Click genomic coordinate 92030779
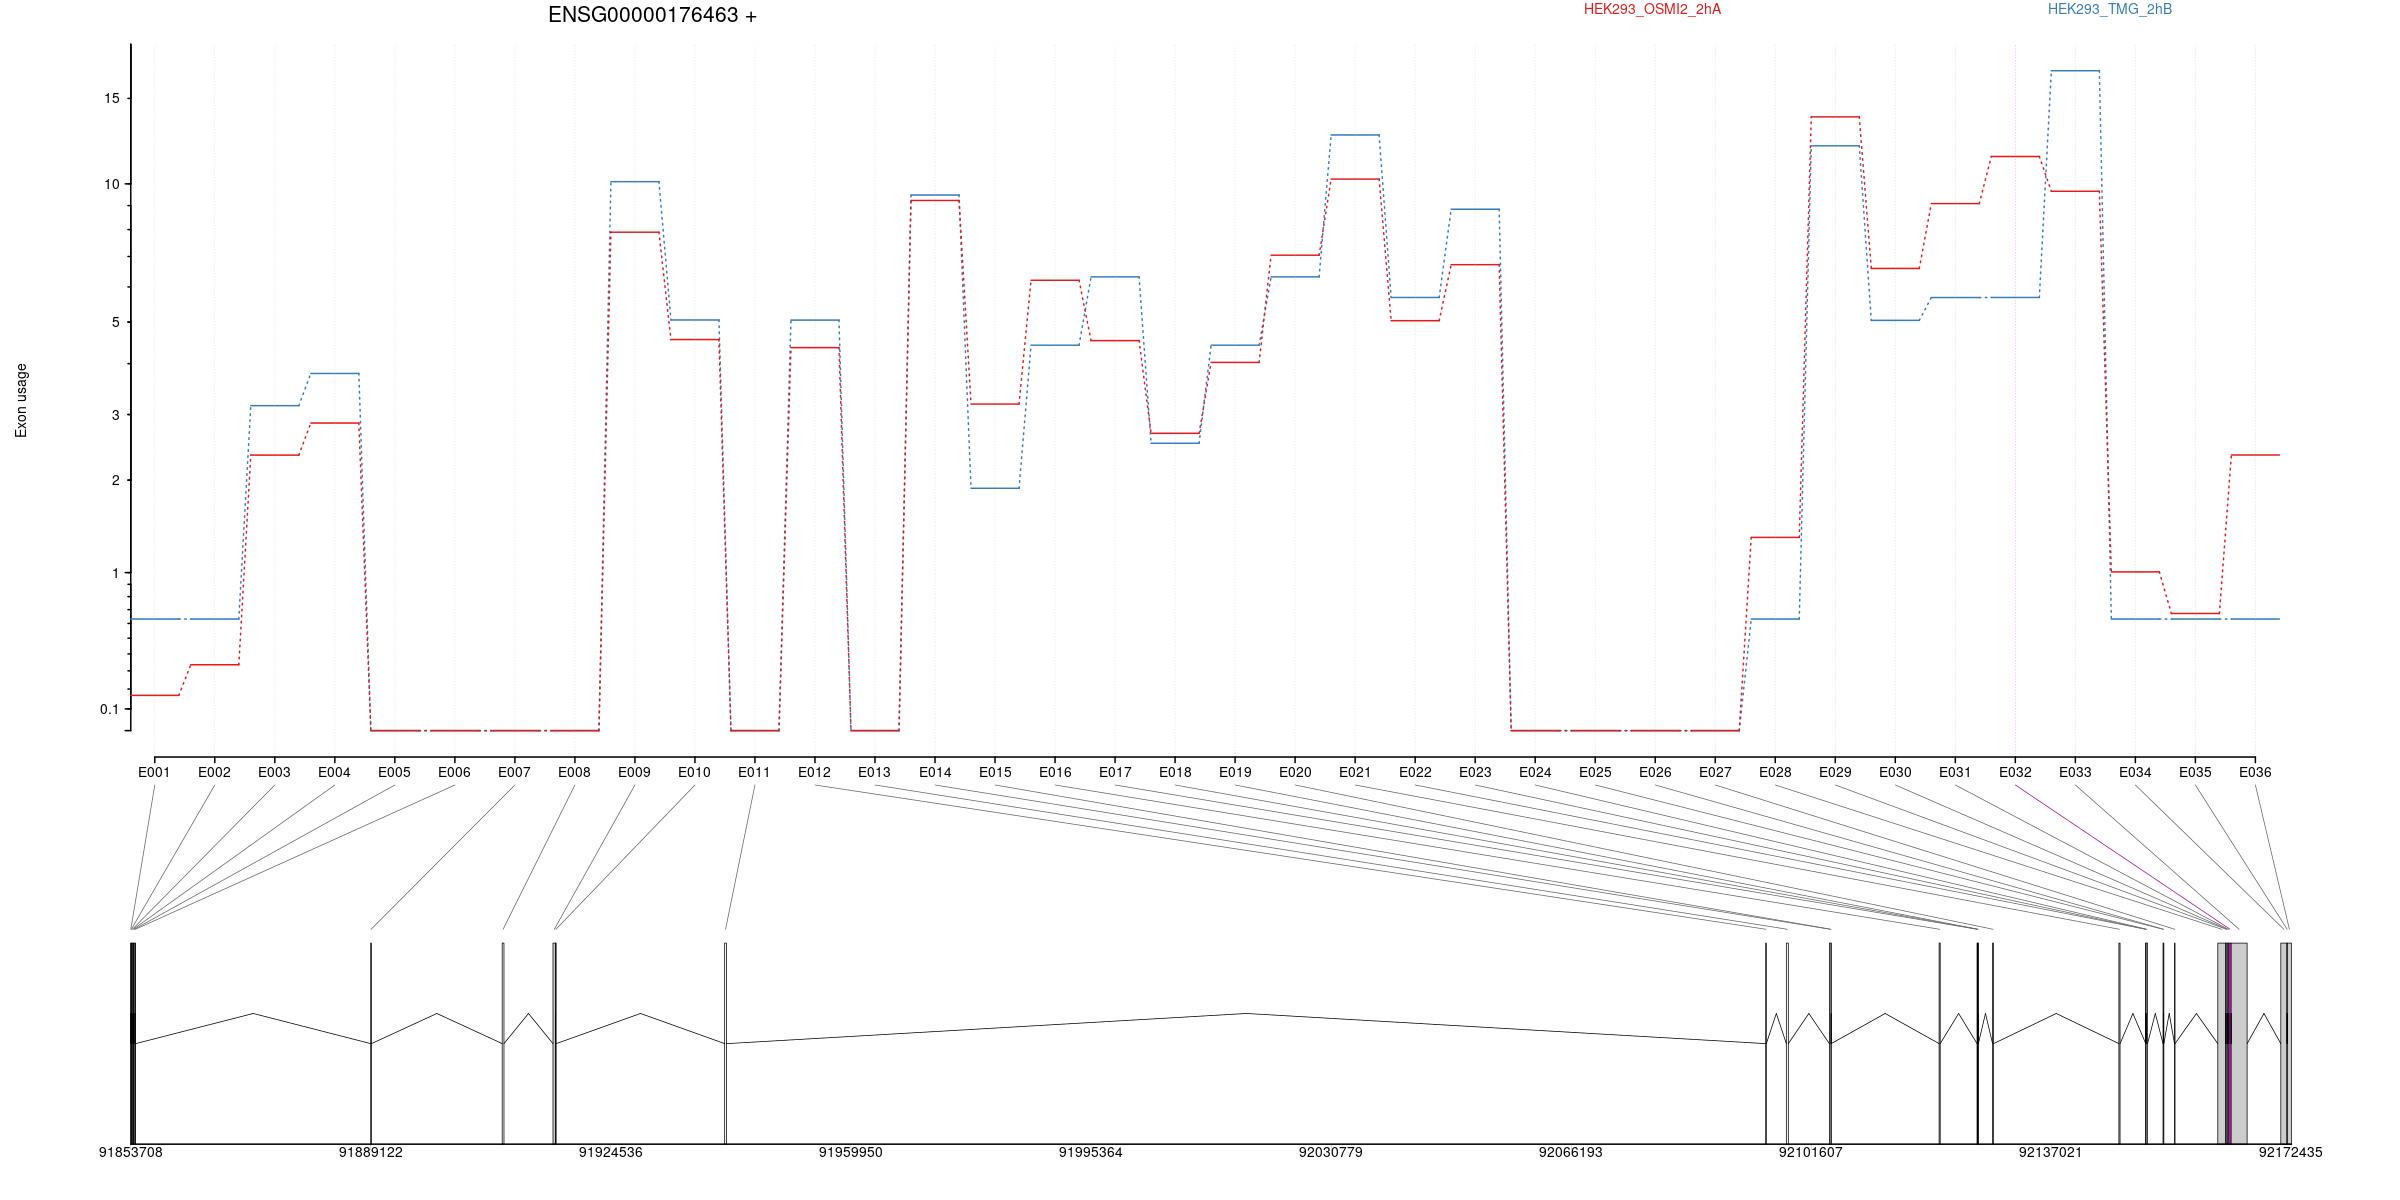Image resolution: width=2400 pixels, height=1200 pixels. (x=1331, y=1152)
